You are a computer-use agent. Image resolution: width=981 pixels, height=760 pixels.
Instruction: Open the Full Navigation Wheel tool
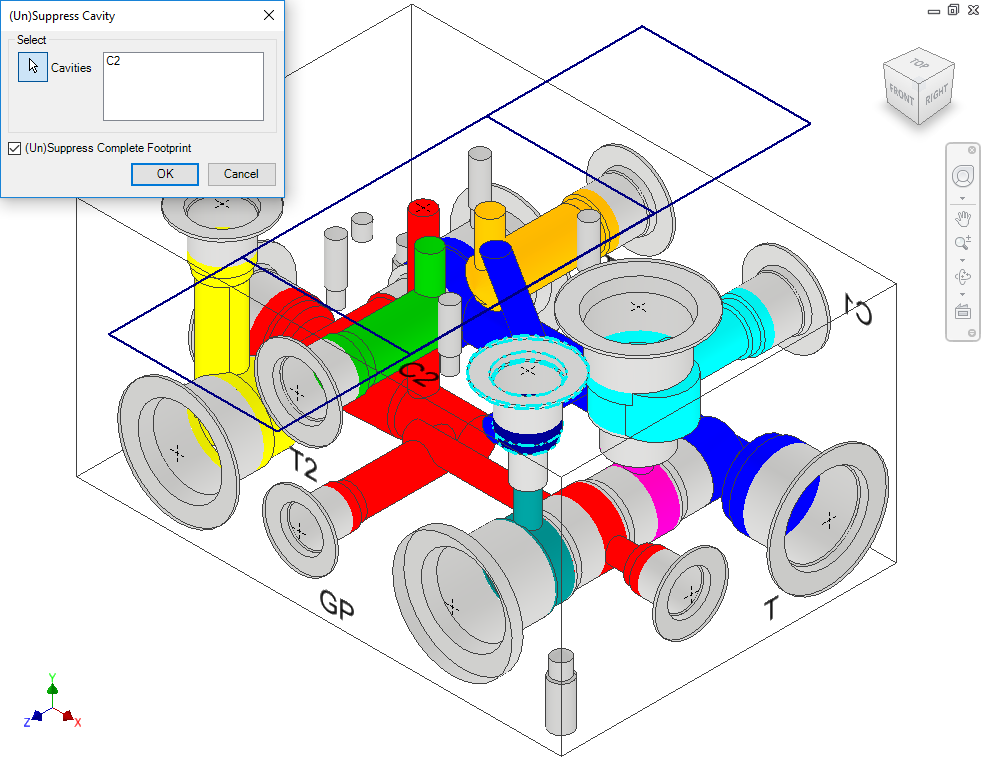(x=963, y=176)
